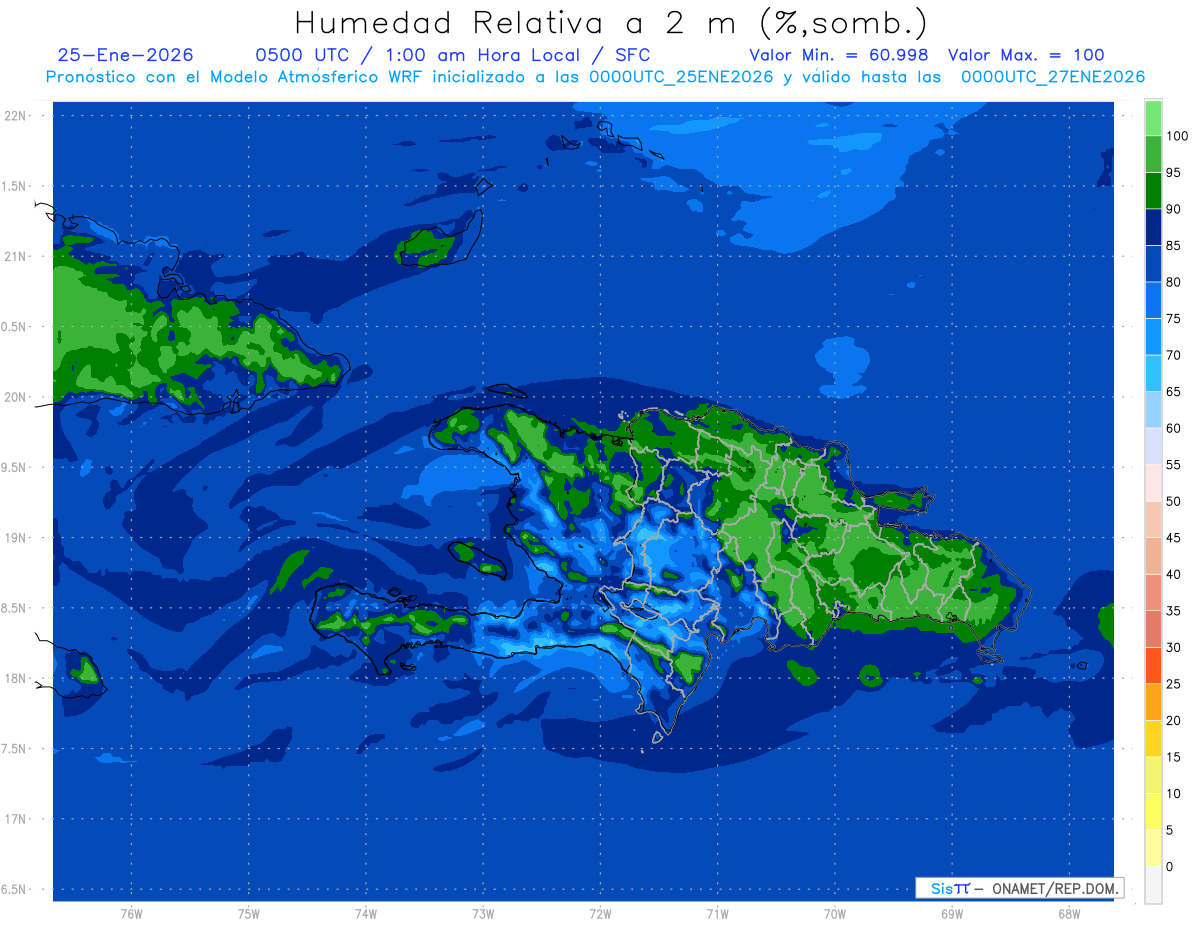The width and height of the screenshot is (1200, 927).
Task: Click the "71W" longitude axis label
Action: (717, 913)
